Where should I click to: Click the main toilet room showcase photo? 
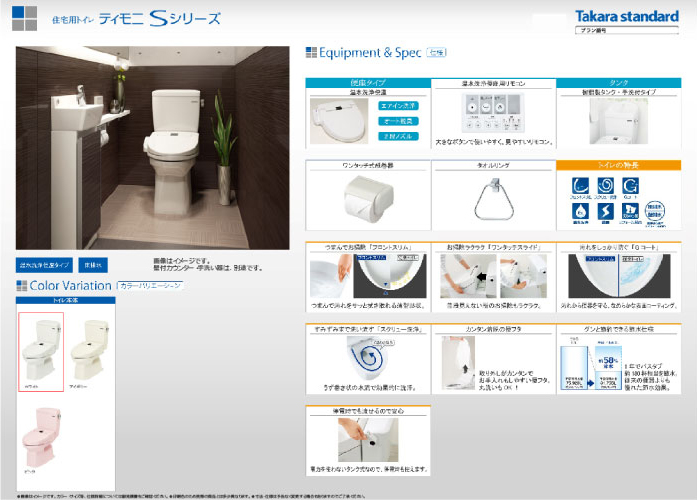tap(152, 148)
